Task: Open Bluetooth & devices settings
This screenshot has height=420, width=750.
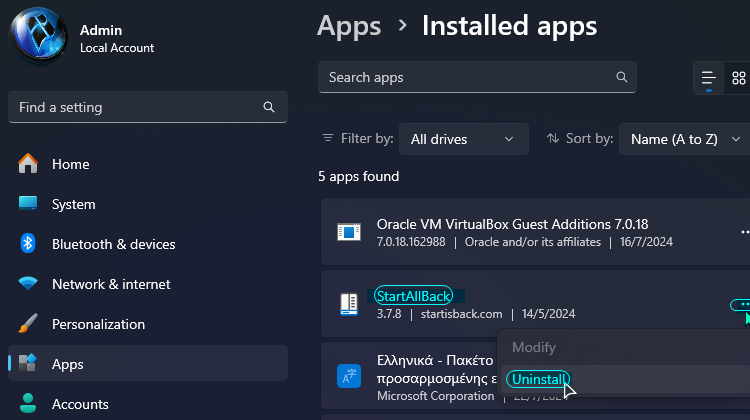Action: [148, 244]
